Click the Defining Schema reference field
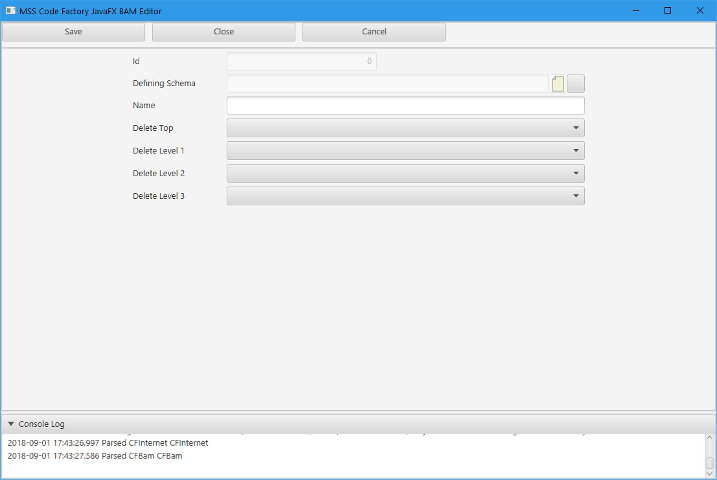717x480 pixels. pos(388,84)
